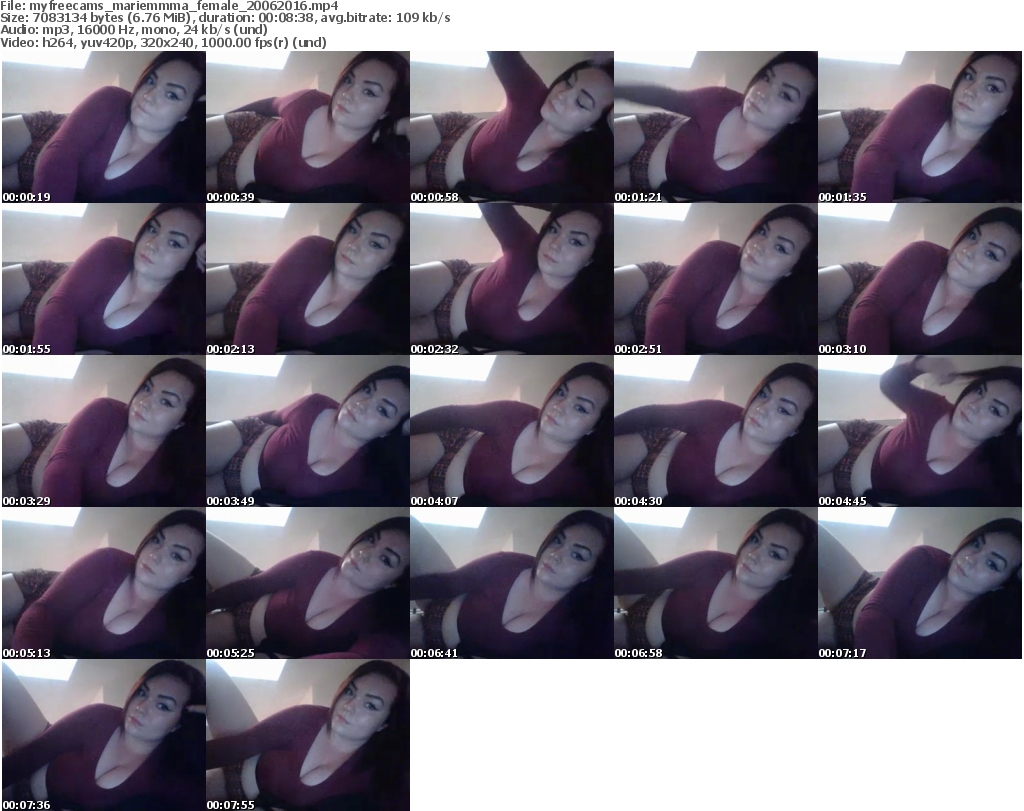Image resolution: width=1024 pixels, height=811 pixels.
Task: Click the Video h264 info line
Action: pos(163,42)
